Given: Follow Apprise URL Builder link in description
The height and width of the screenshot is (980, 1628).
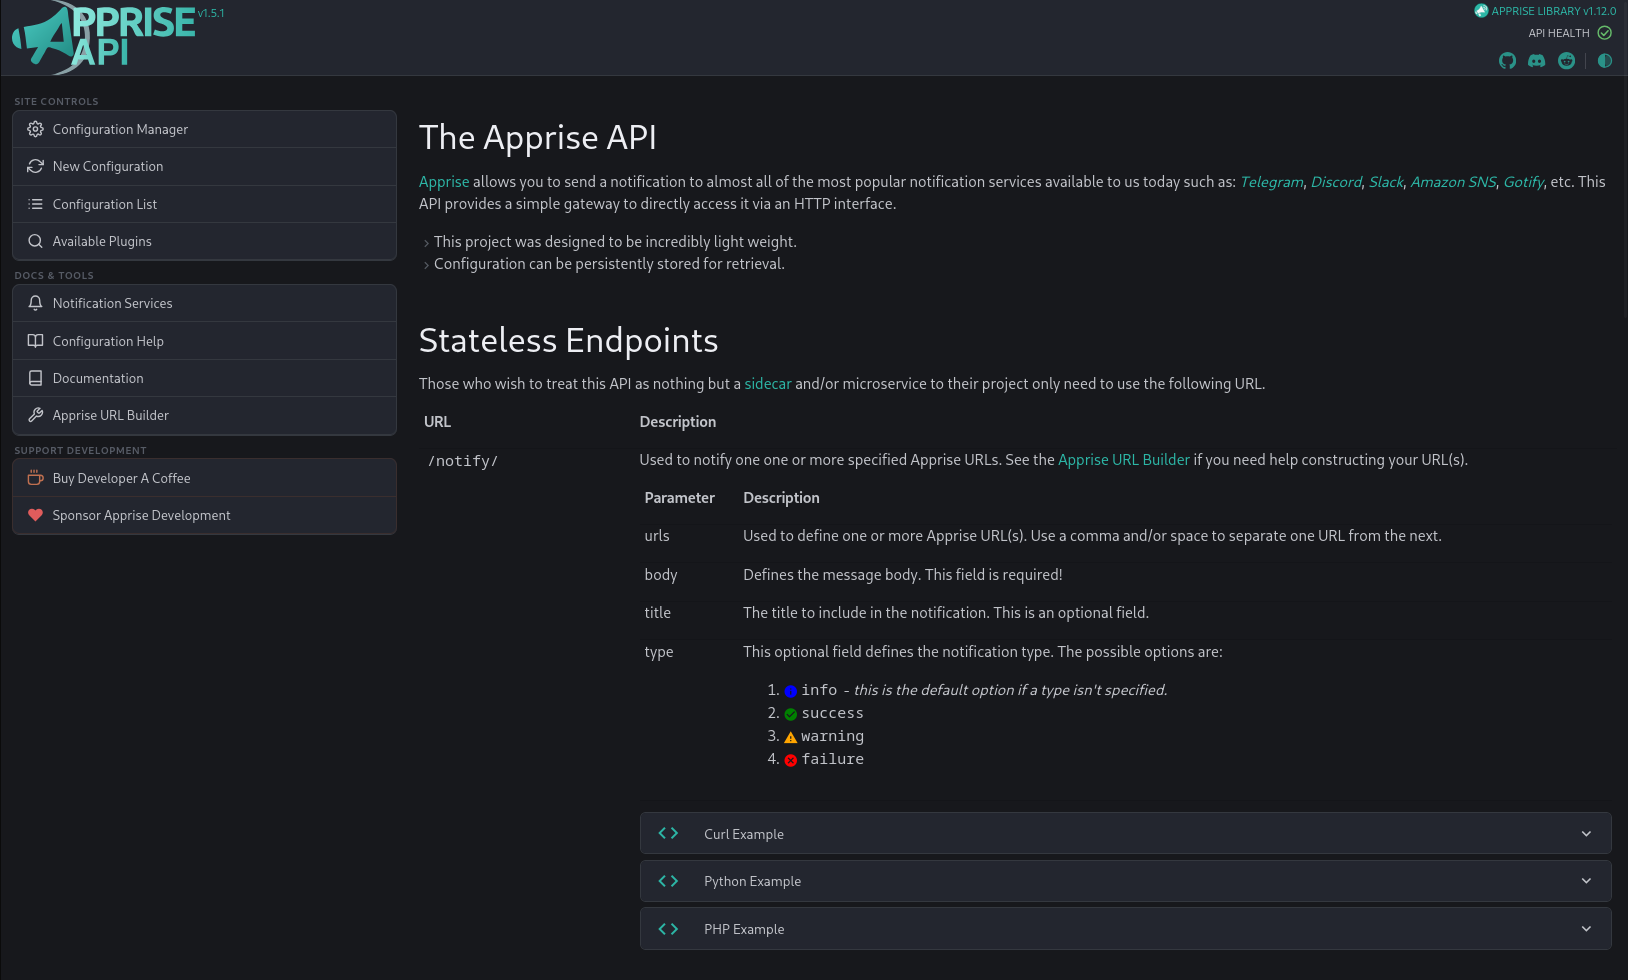Looking at the screenshot, I should point(1124,460).
